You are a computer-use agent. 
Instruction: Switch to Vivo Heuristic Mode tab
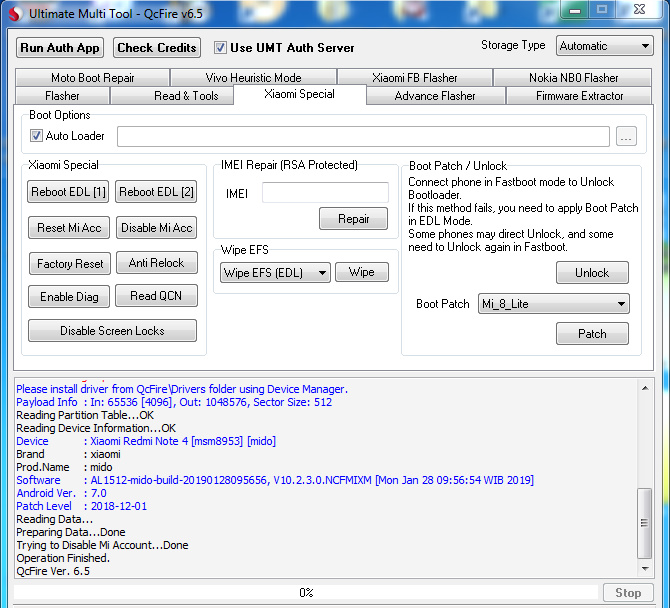[x=253, y=77]
